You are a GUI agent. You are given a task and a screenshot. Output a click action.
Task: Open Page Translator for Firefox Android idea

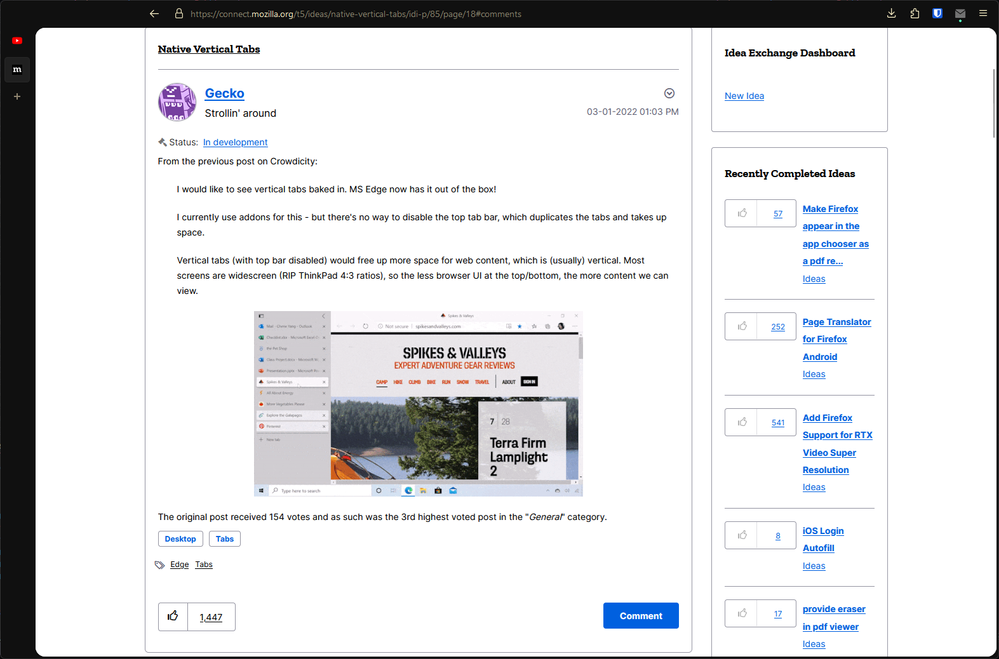(x=837, y=339)
